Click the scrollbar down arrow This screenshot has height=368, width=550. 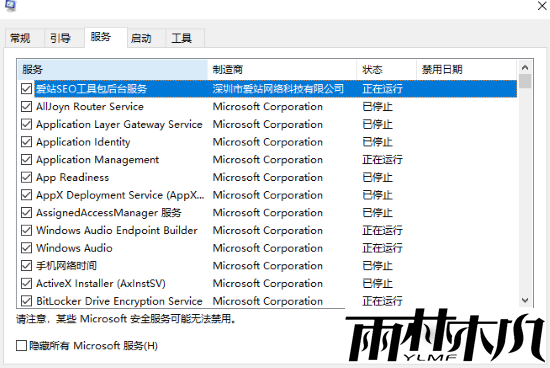click(x=525, y=300)
